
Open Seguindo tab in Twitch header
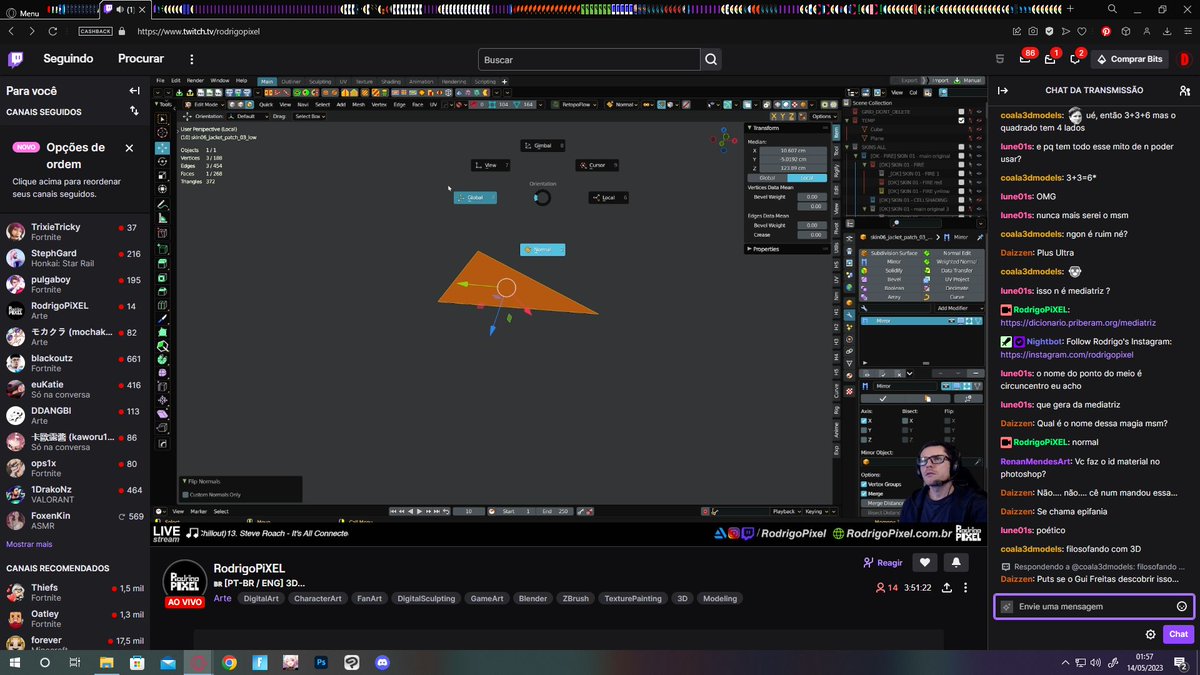[68, 59]
